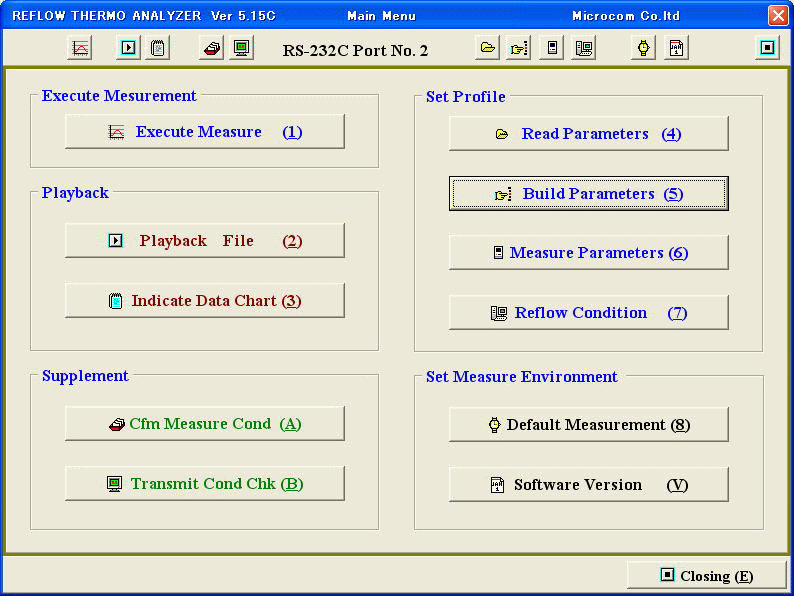This screenshot has height=596, width=794.
Task: Click the Build Parameters hand toolbar icon
Action: [x=519, y=49]
